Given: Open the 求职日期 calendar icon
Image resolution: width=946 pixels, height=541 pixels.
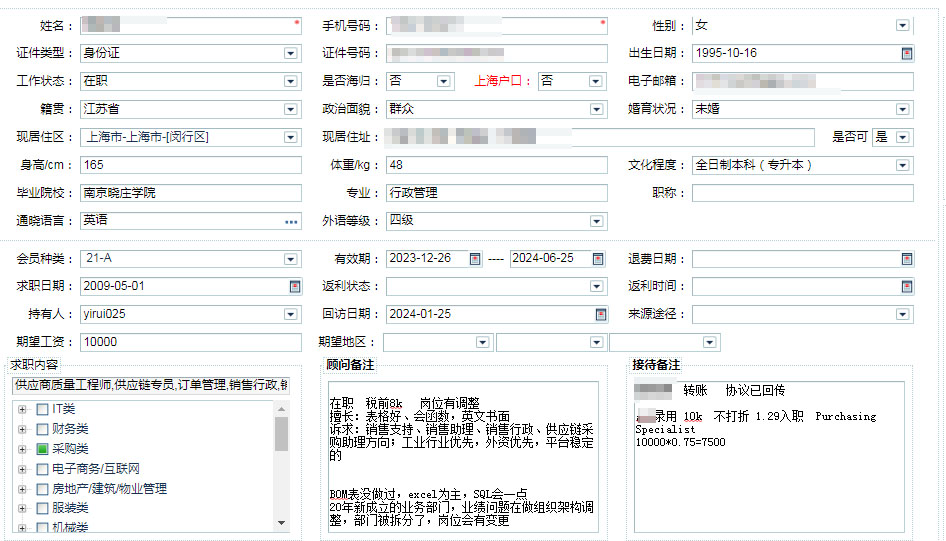Looking at the screenshot, I should pyautogui.click(x=294, y=286).
